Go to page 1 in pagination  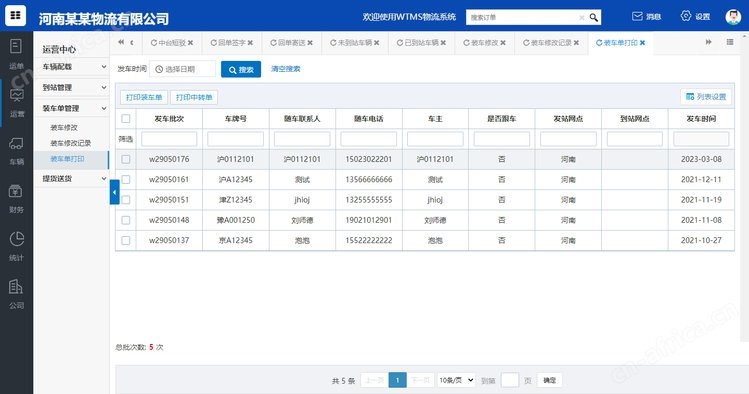pos(397,380)
